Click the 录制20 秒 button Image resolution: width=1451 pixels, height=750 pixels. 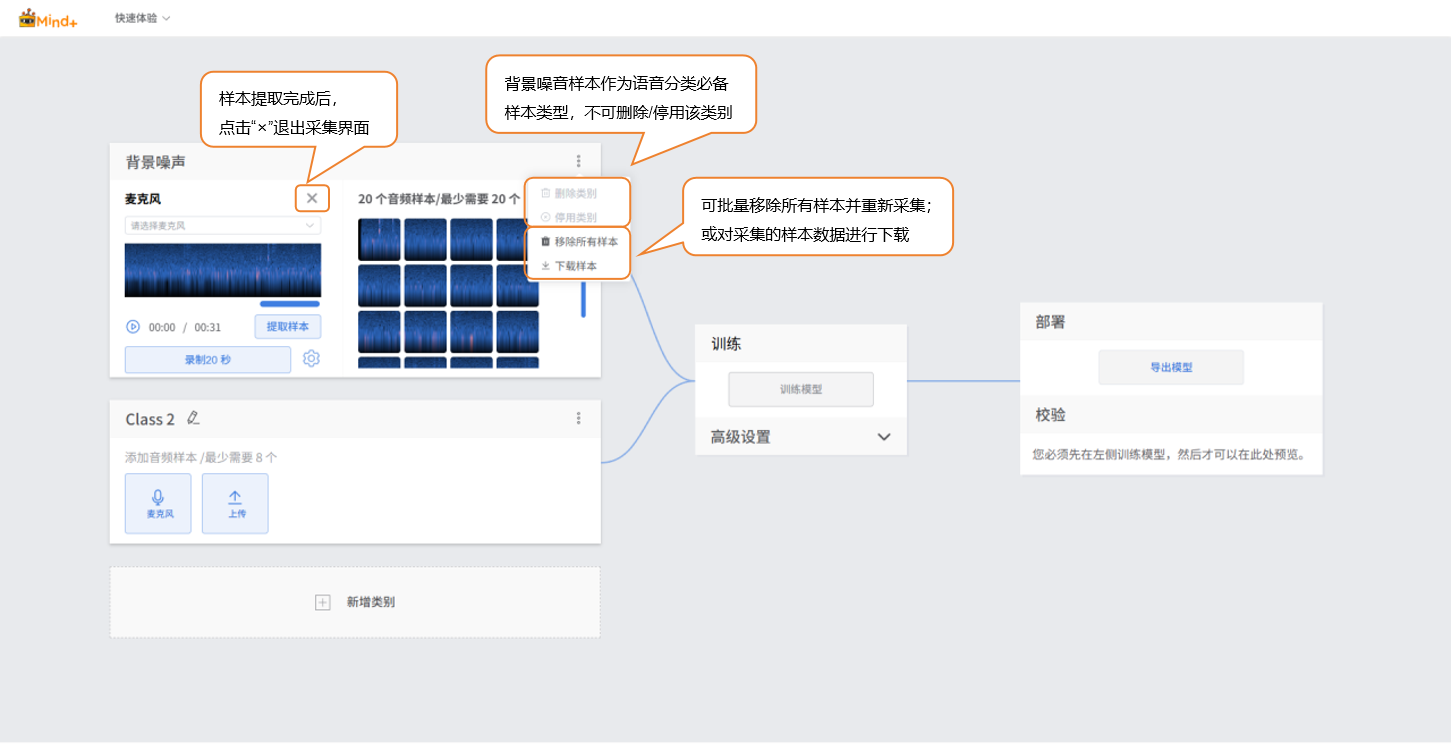(207, 359)
